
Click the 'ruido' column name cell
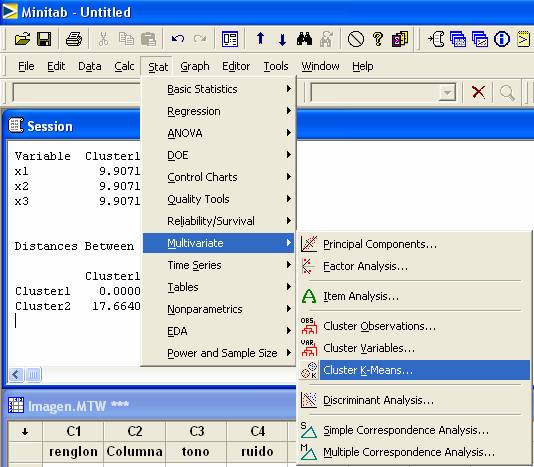pos(257,452)
